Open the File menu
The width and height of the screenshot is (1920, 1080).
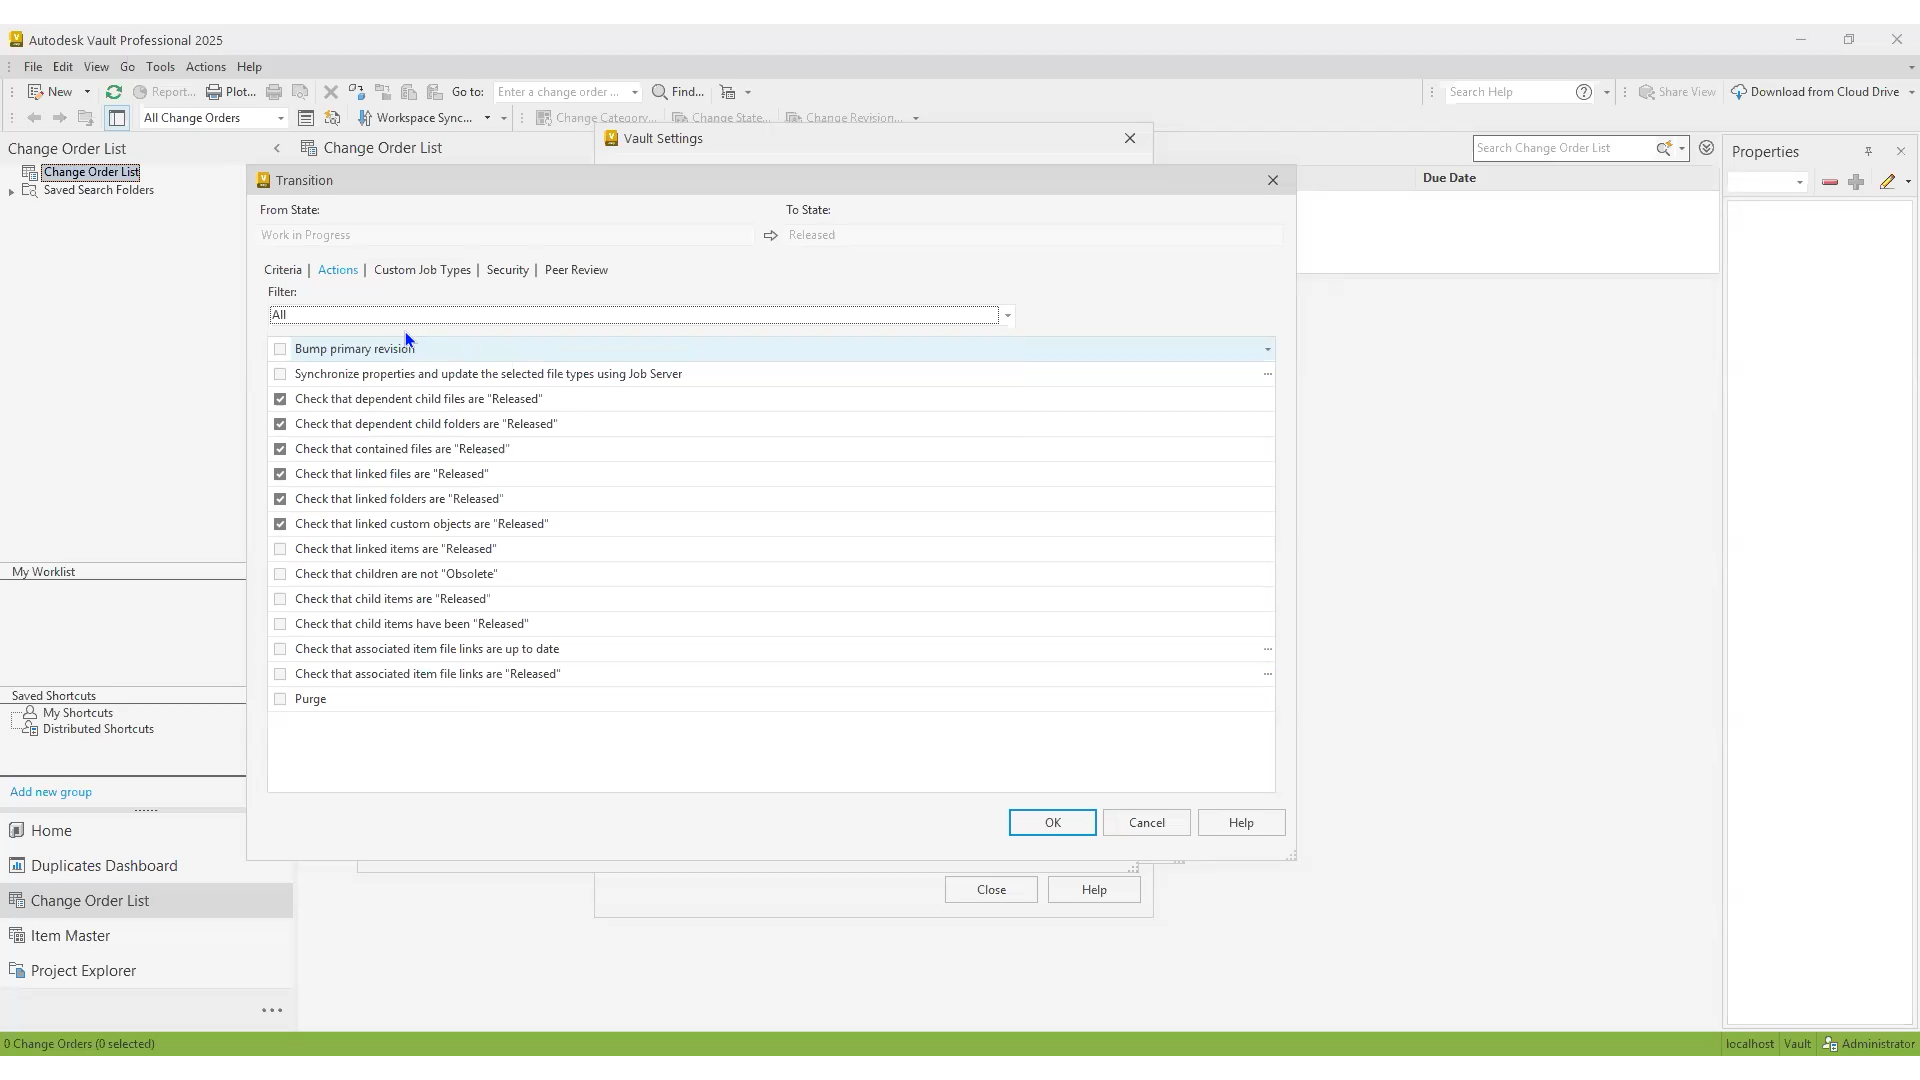coord(33,67)
